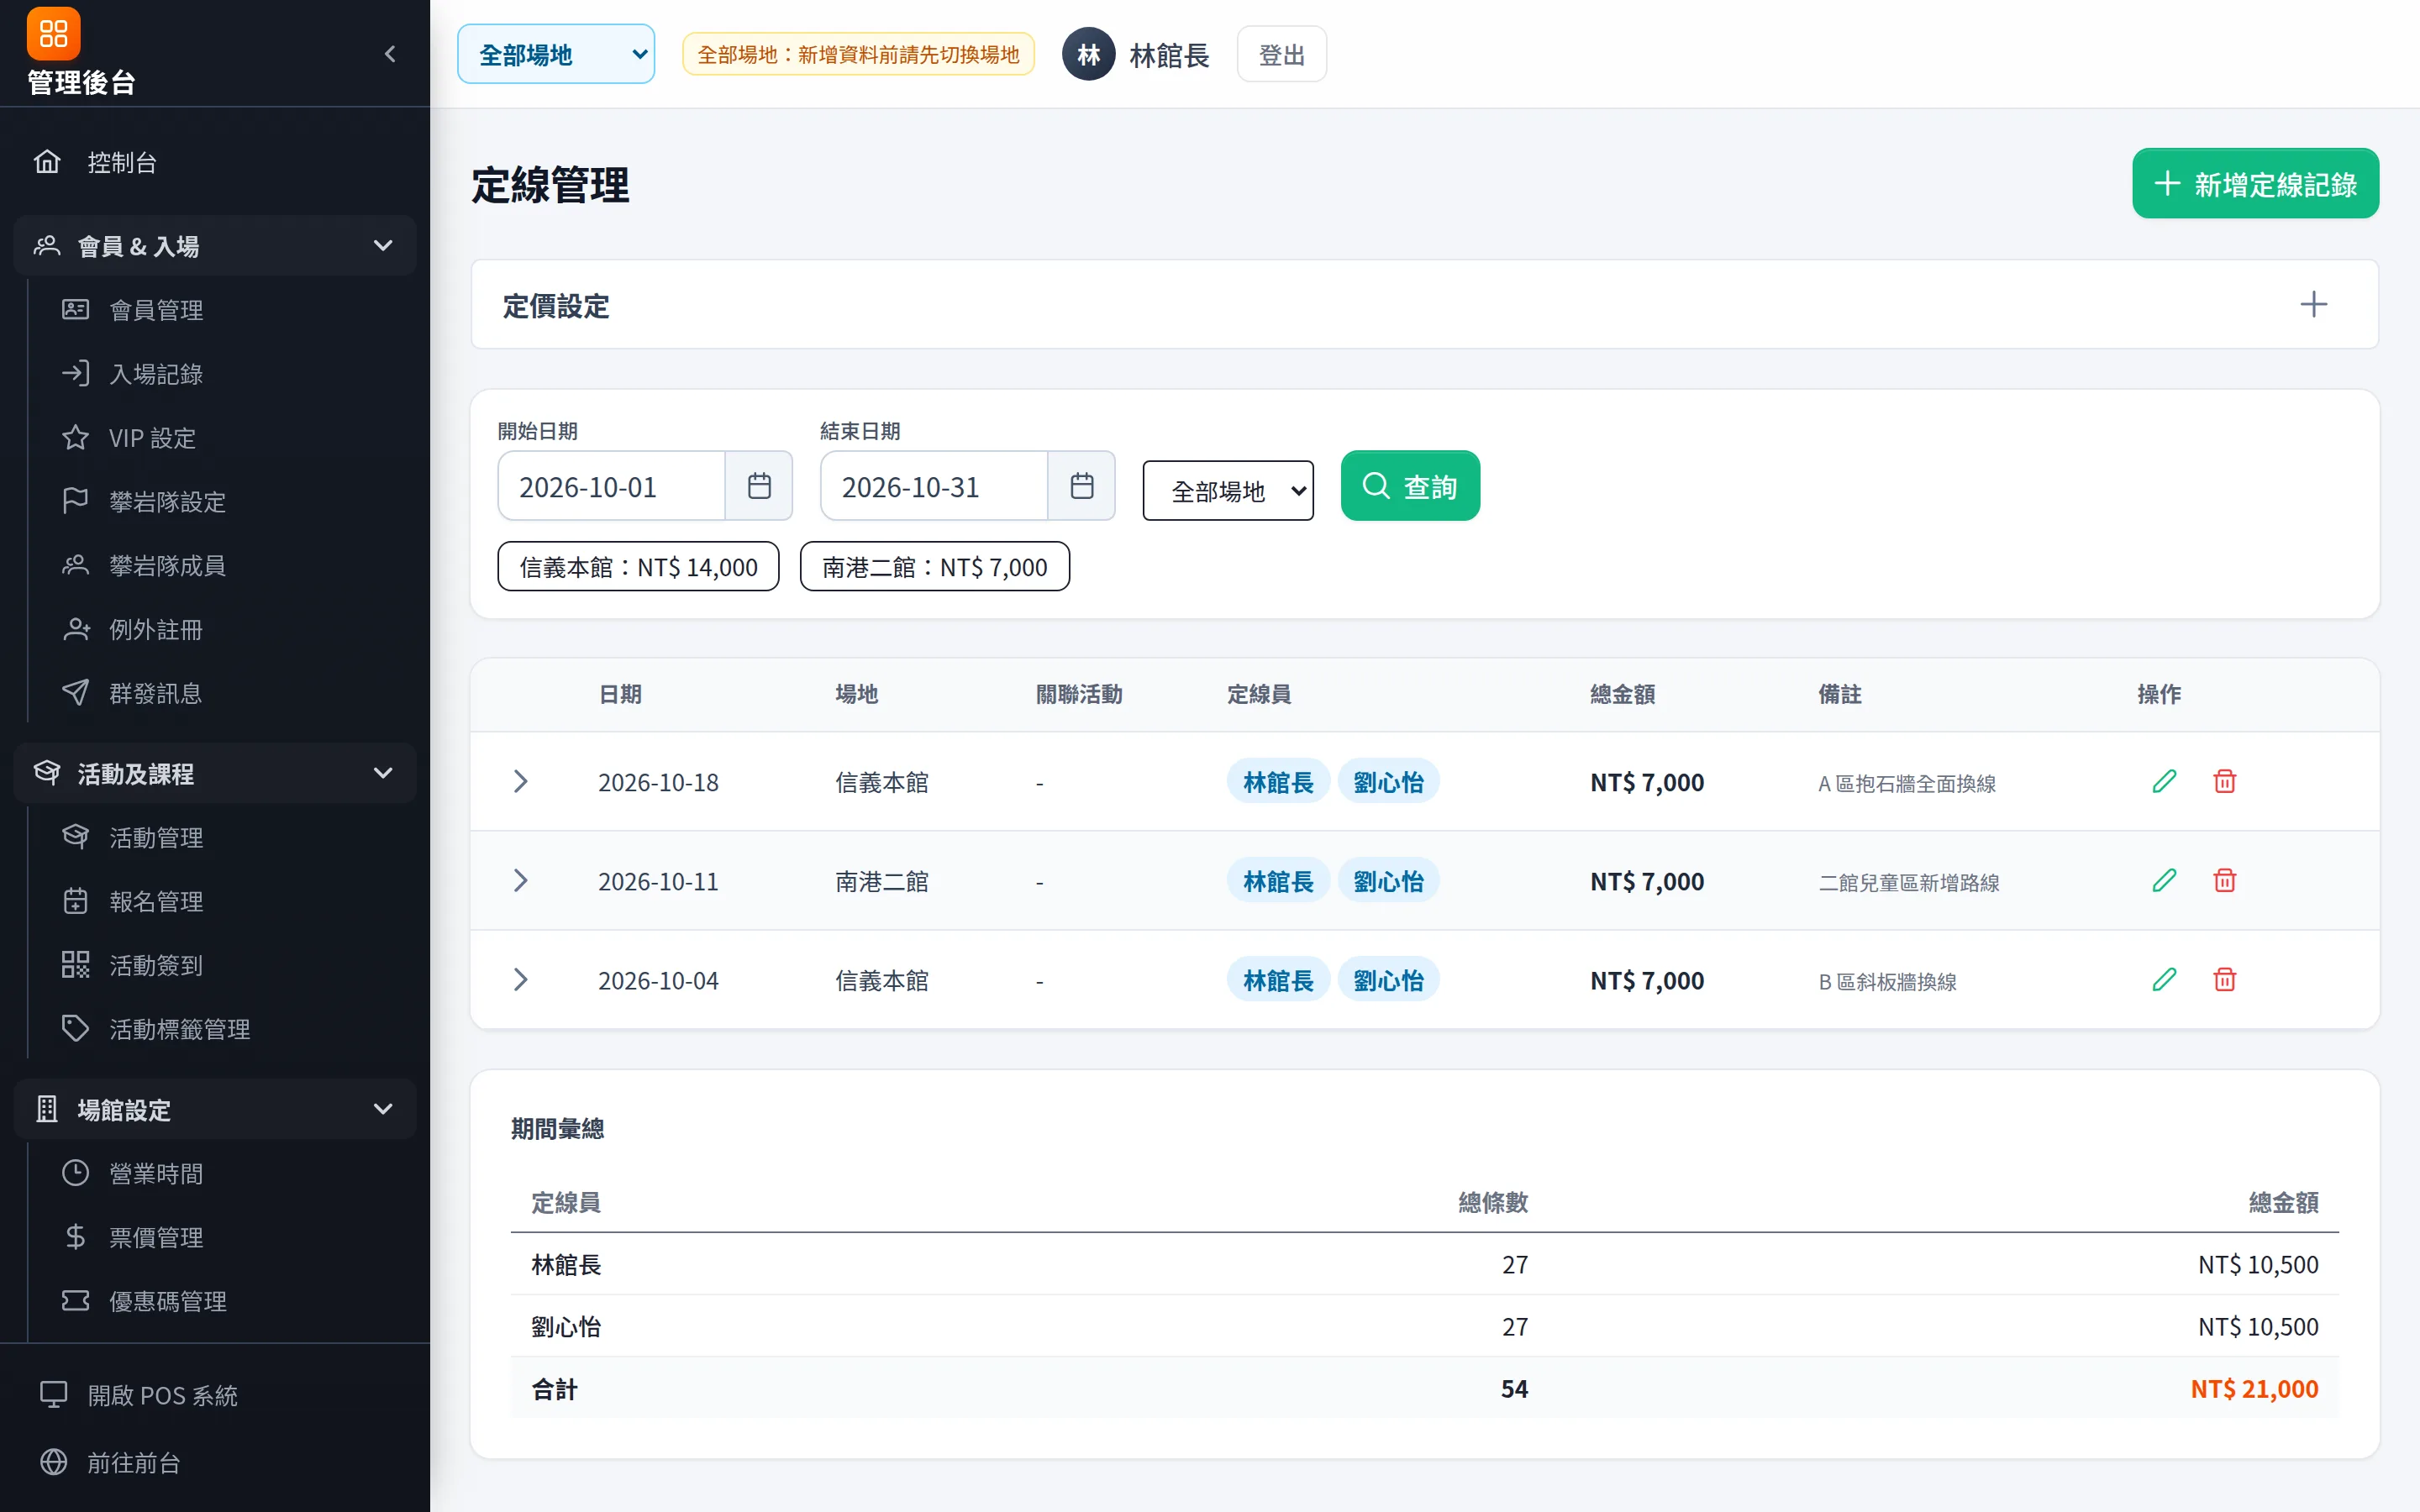
Task: Edit the 2026-10-04 record with pencil icon
Action: (2164, 980)
